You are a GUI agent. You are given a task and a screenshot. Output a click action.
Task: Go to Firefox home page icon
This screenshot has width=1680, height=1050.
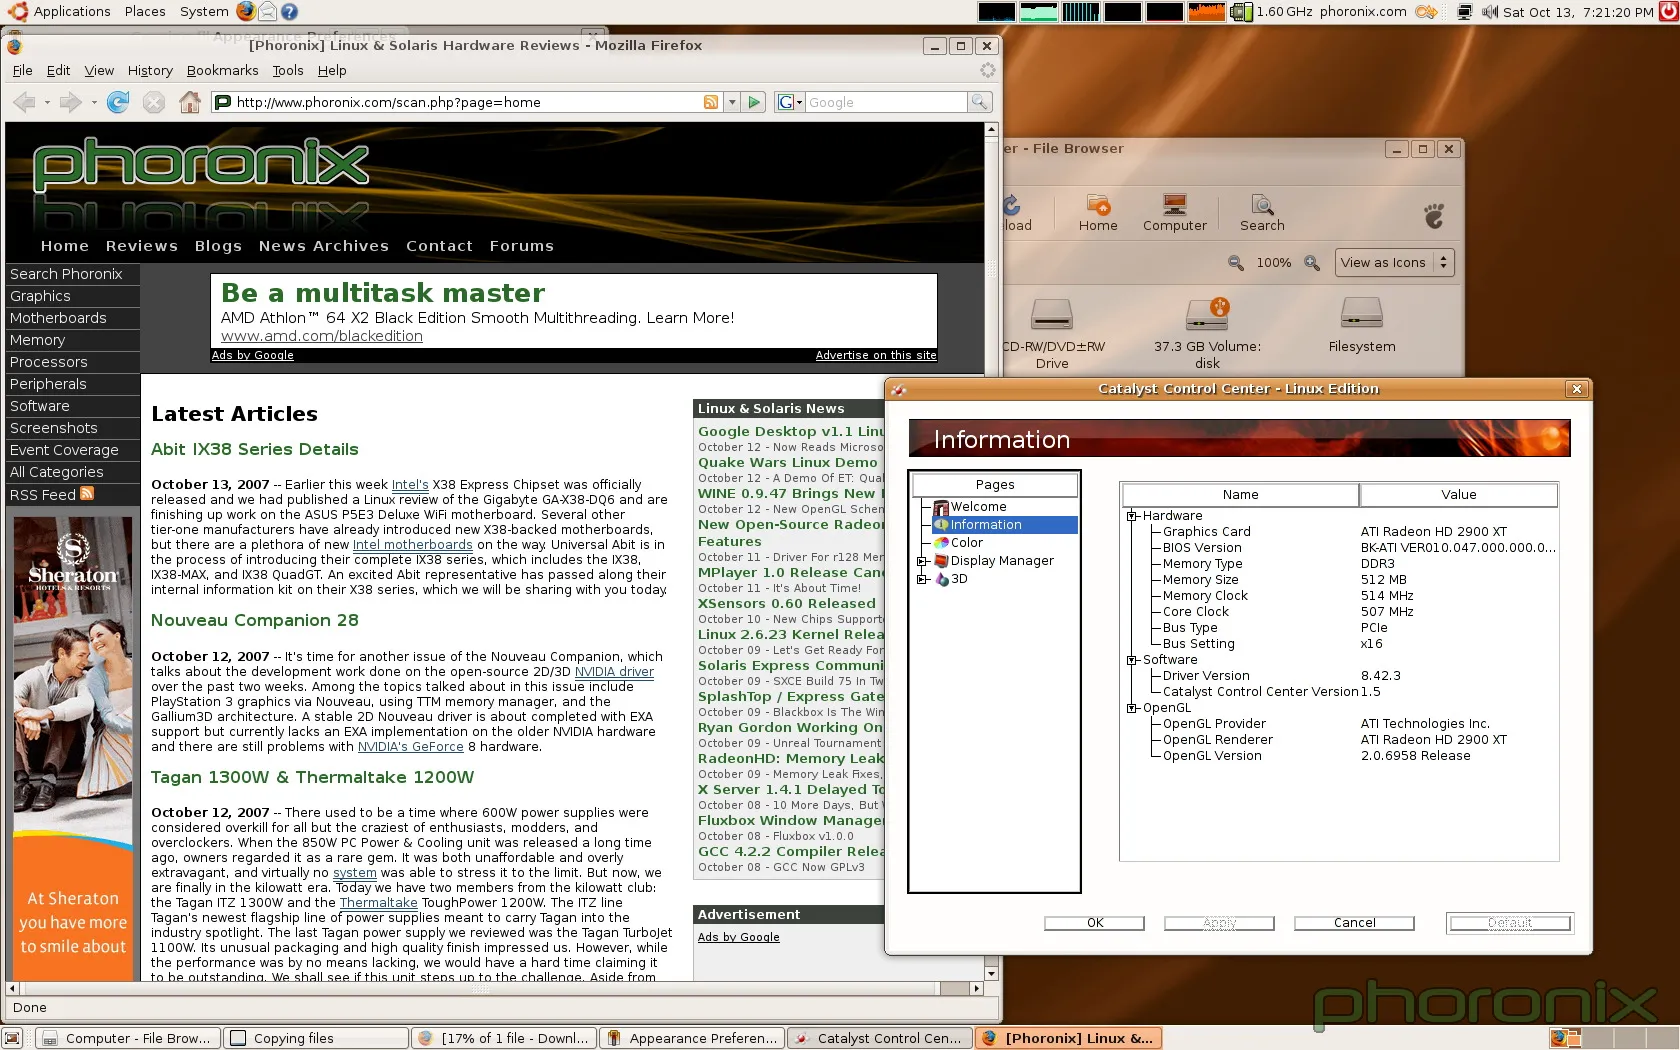(190, 102)
